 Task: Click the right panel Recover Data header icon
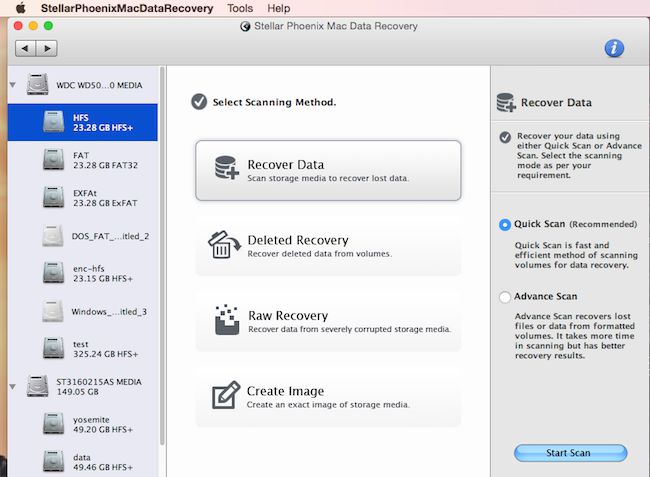pos(506,102)
